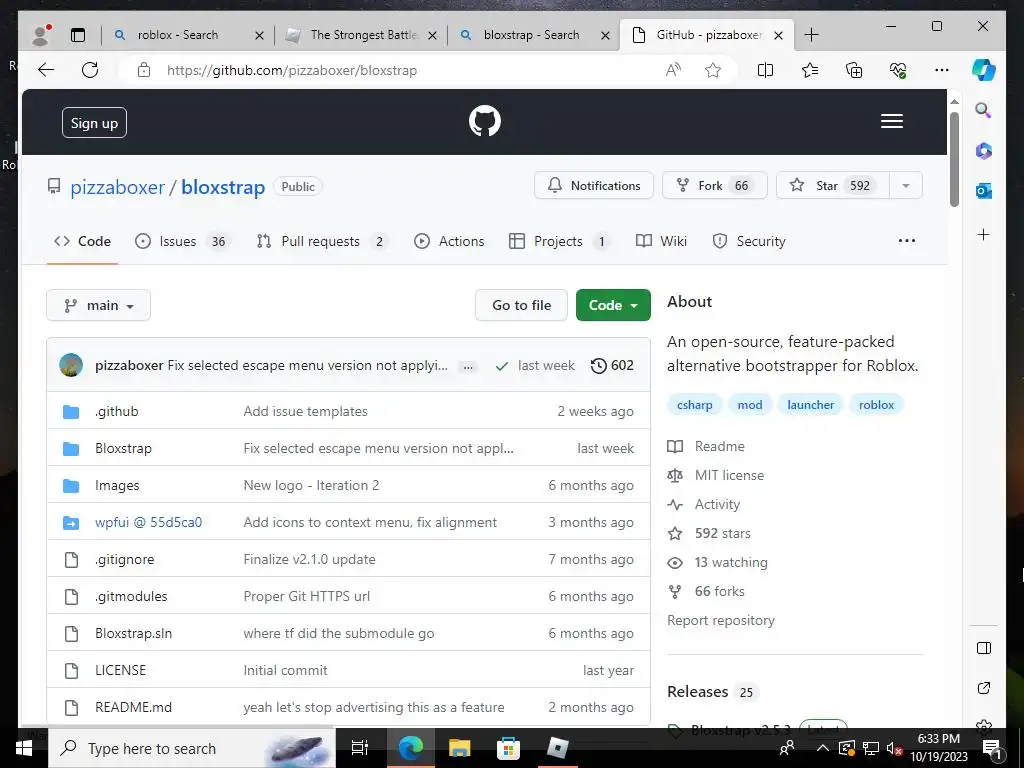Screen dimensions: 1024x768
Task: Open the Collections icon
Action: pos(854,70)
